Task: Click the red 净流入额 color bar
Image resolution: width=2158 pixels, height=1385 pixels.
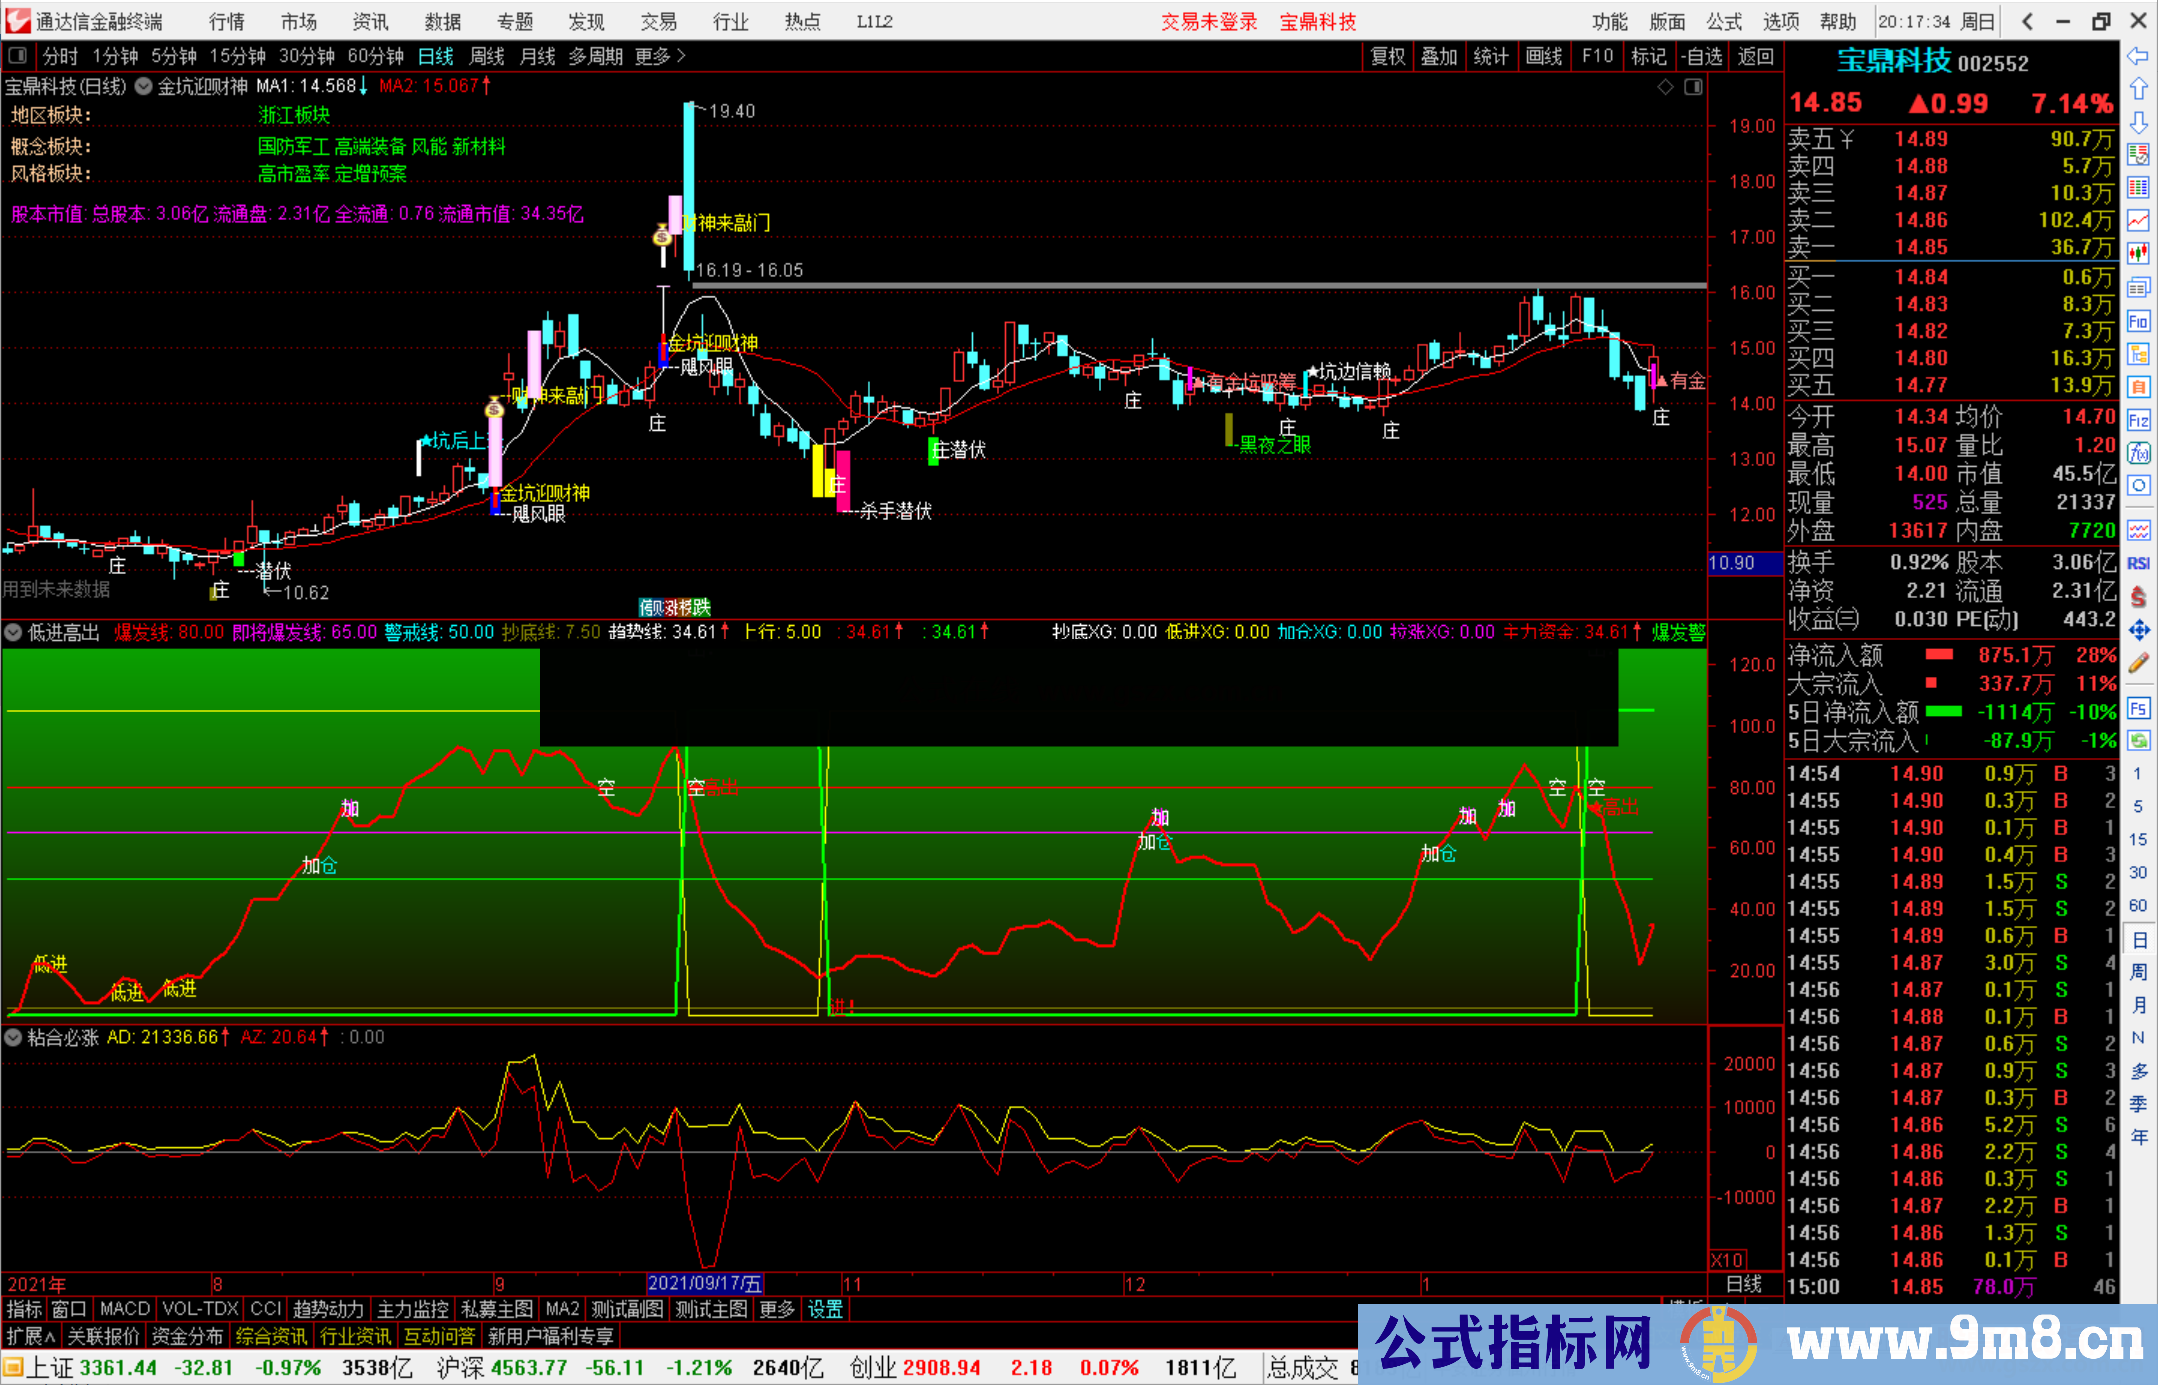Action: click(x=1939, y=655)
